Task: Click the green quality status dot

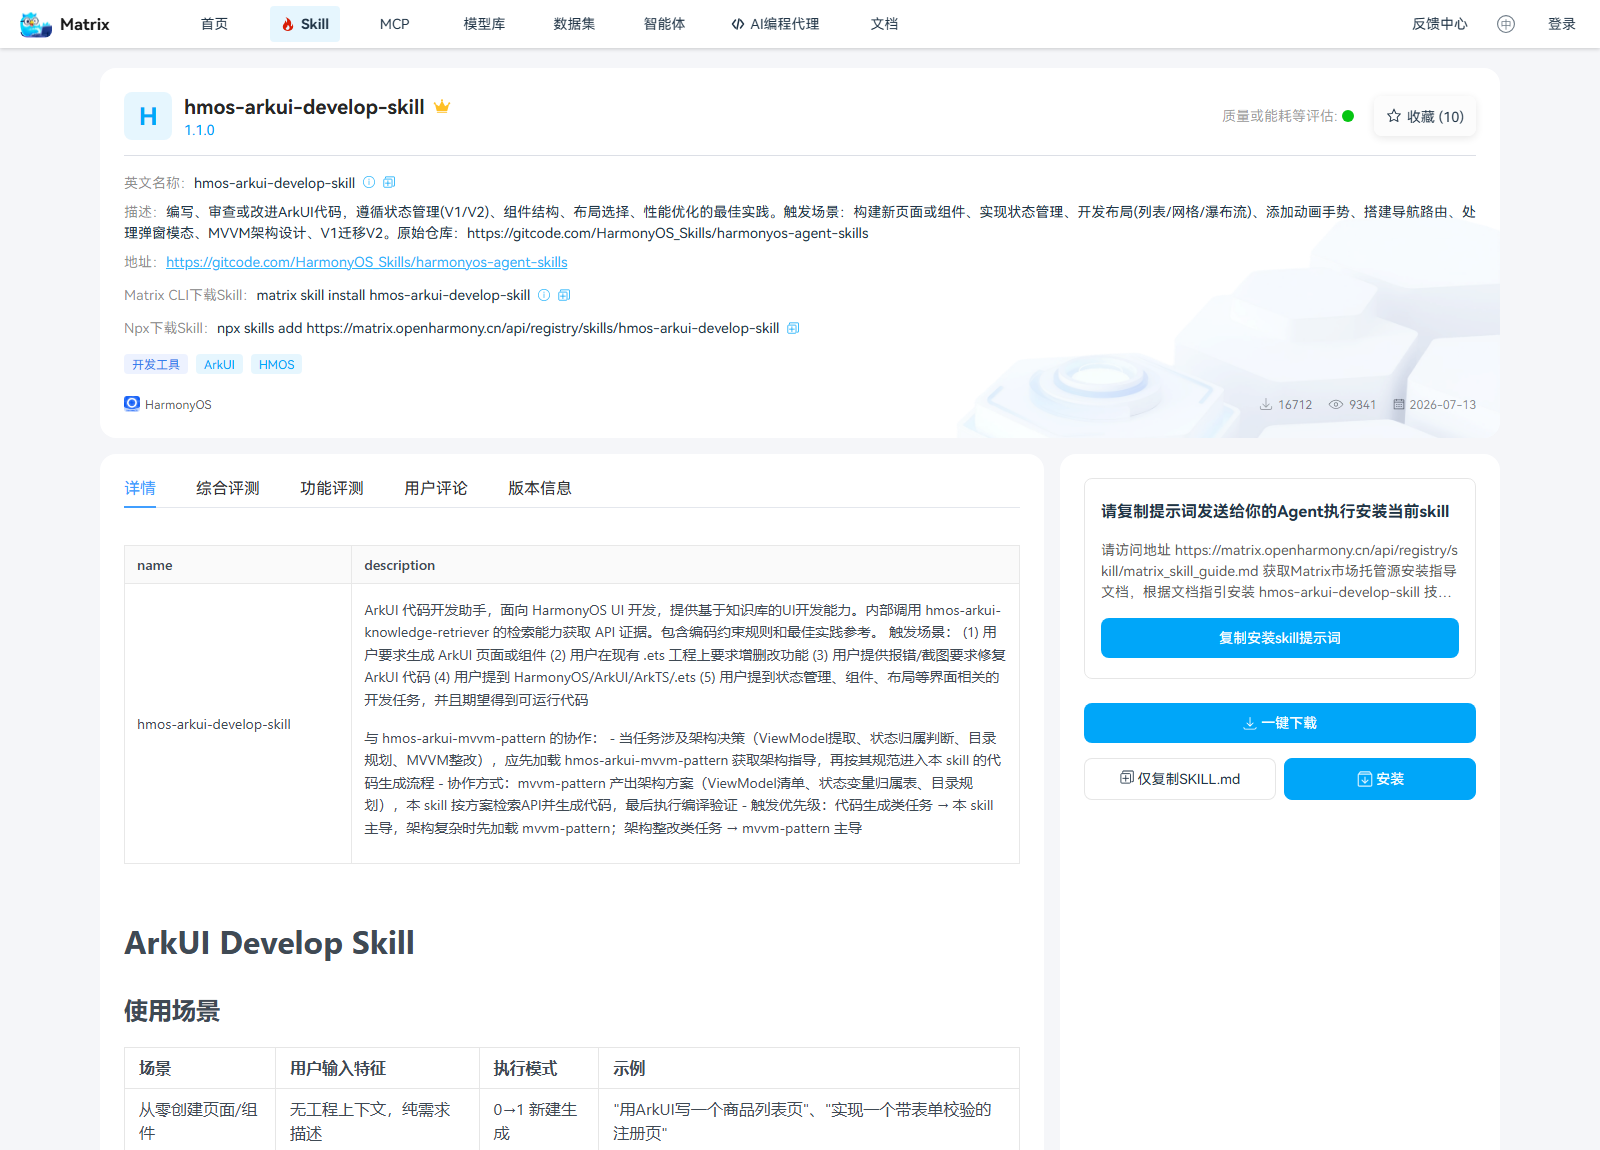Action: coord(1348,116)
